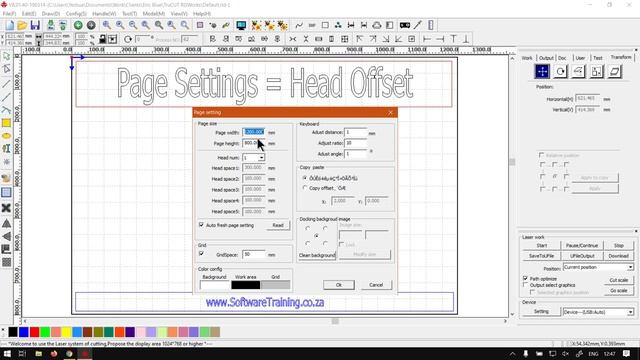Select the straight line tool in left toolbar

6,84
